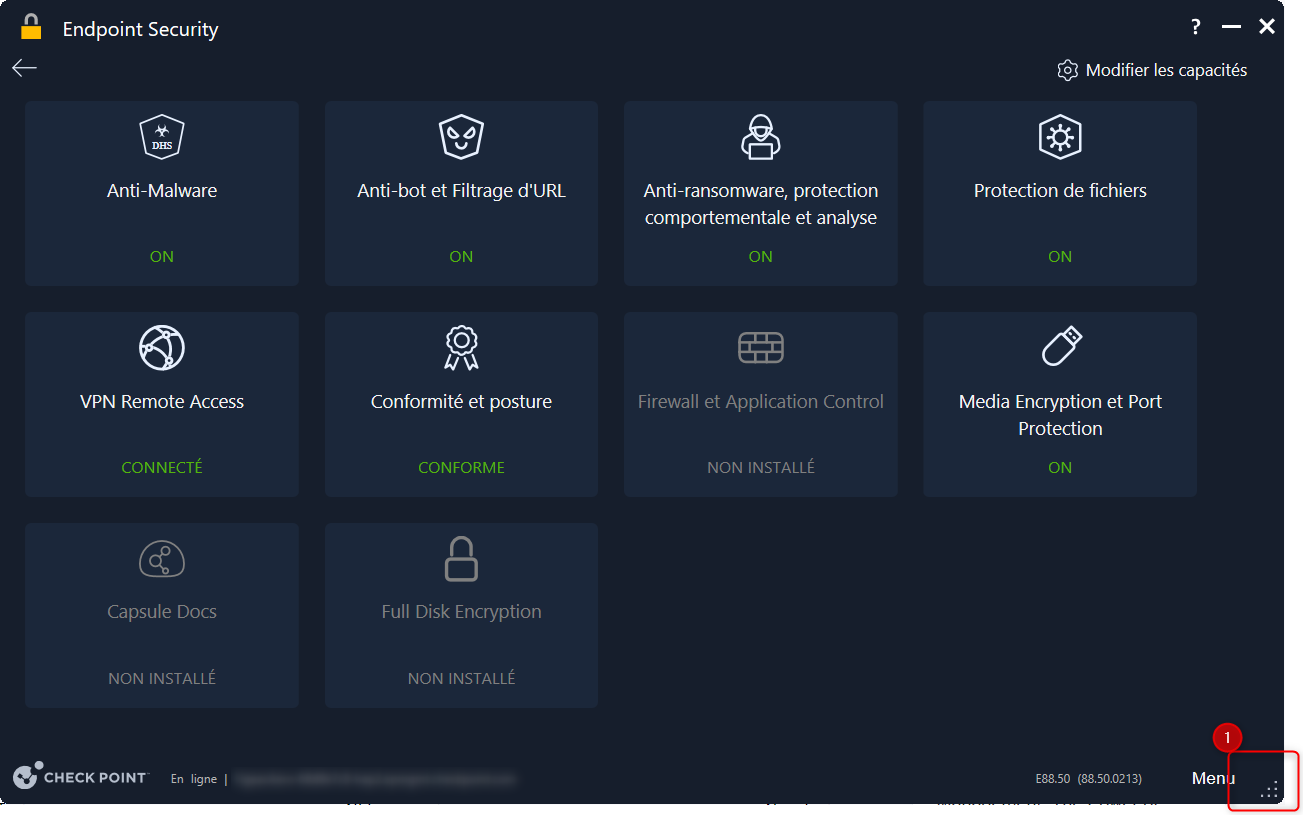
Task: Click the VPN Remote Access title
Action: (162, 401)
